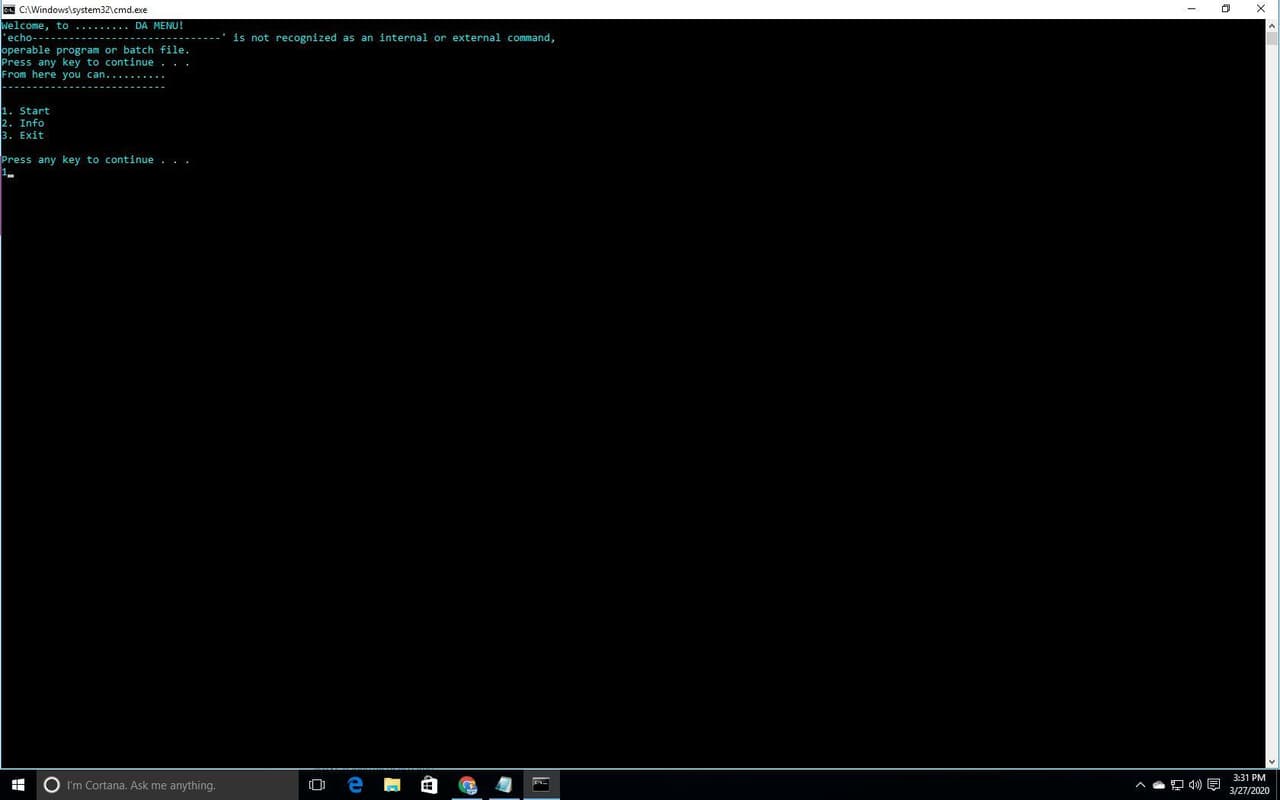This screenshot has height=800, width=1280.
Task: Open the volume control speaker icon
Action: pos(1195,785)
